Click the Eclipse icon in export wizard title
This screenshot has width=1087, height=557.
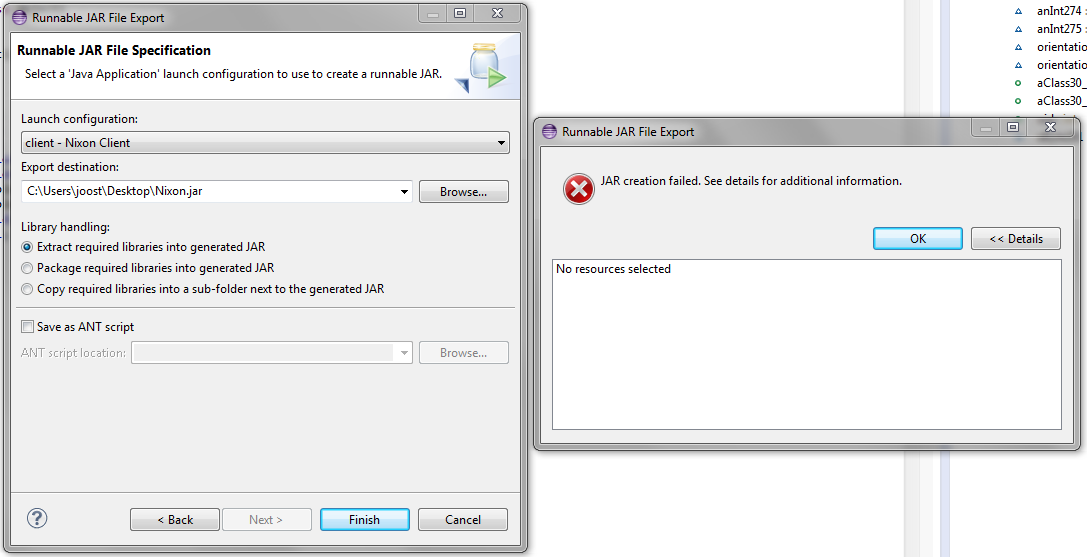[20, 17]
